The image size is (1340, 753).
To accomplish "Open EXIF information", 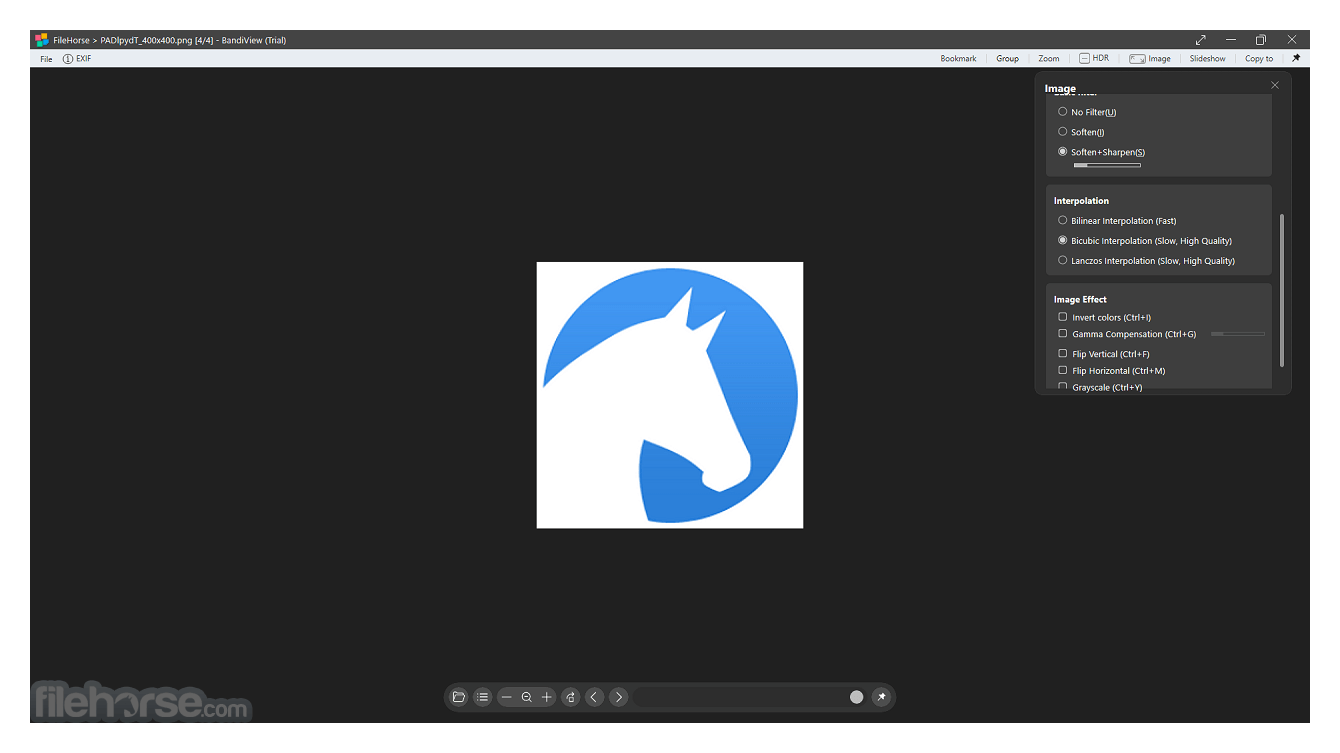I will 77,59.
